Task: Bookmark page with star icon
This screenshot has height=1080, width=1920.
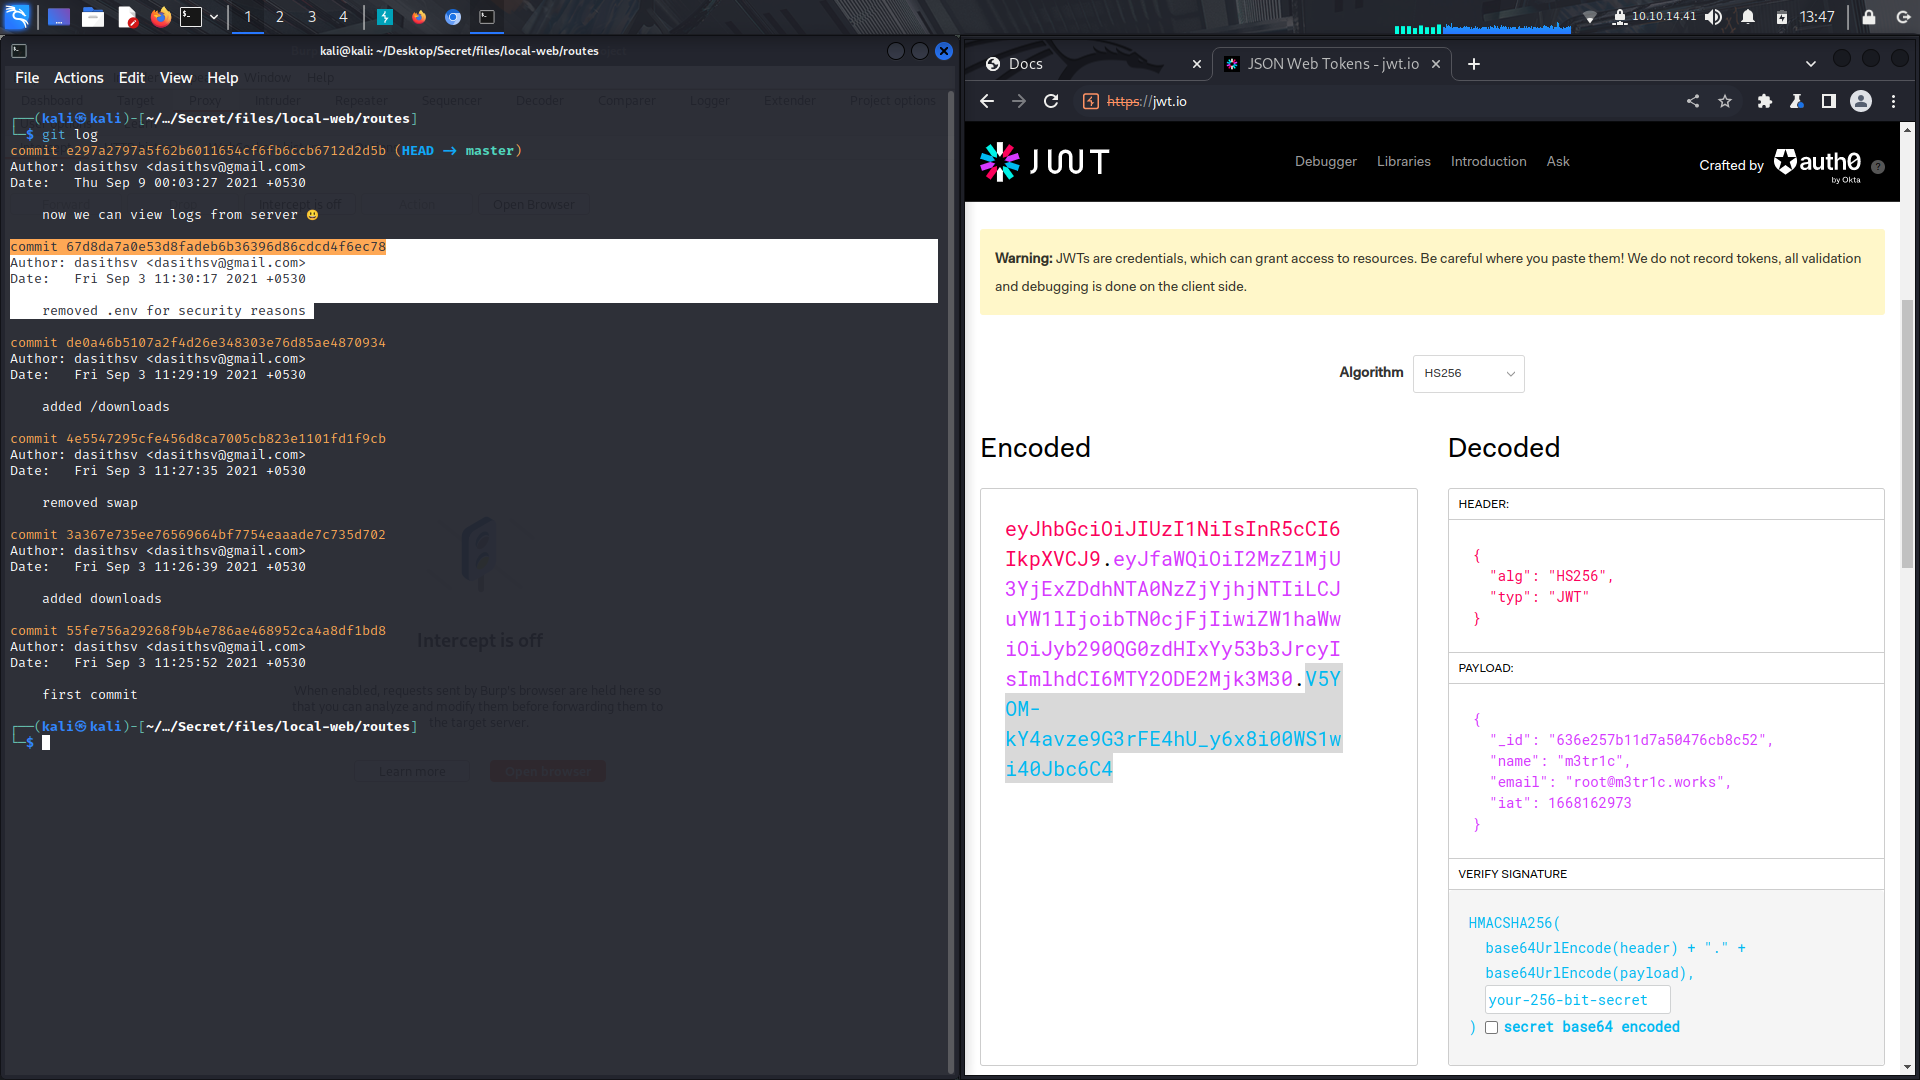Action: (x=1725, y=101)
